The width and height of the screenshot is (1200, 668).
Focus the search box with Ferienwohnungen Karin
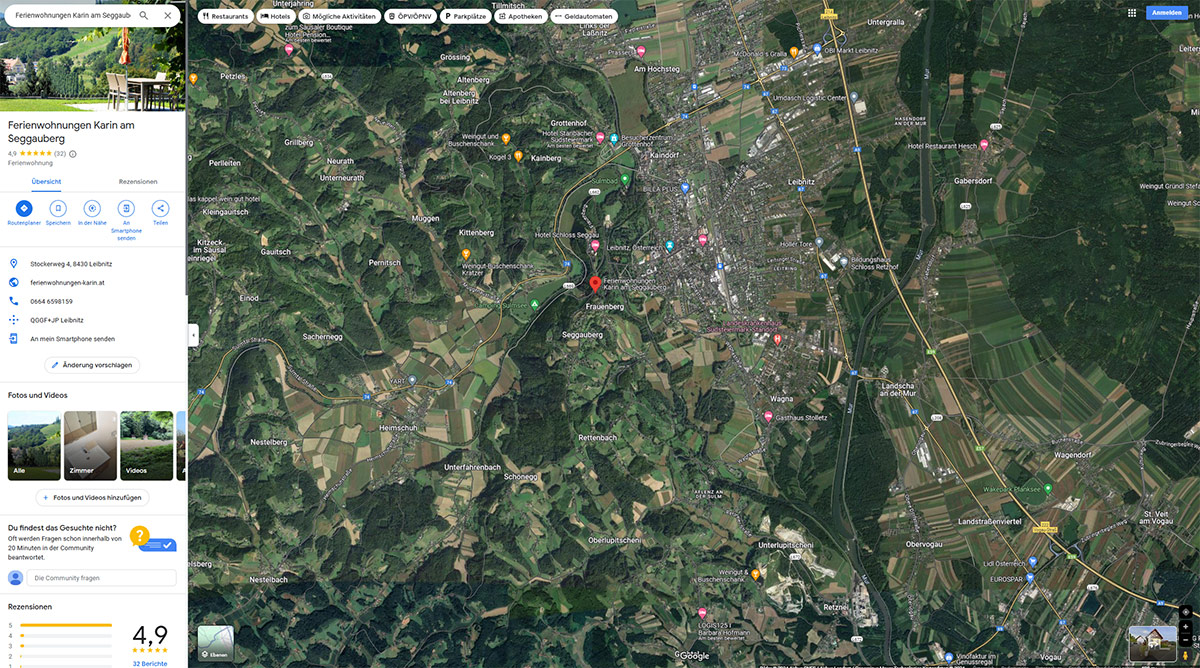tap(73, 16)
